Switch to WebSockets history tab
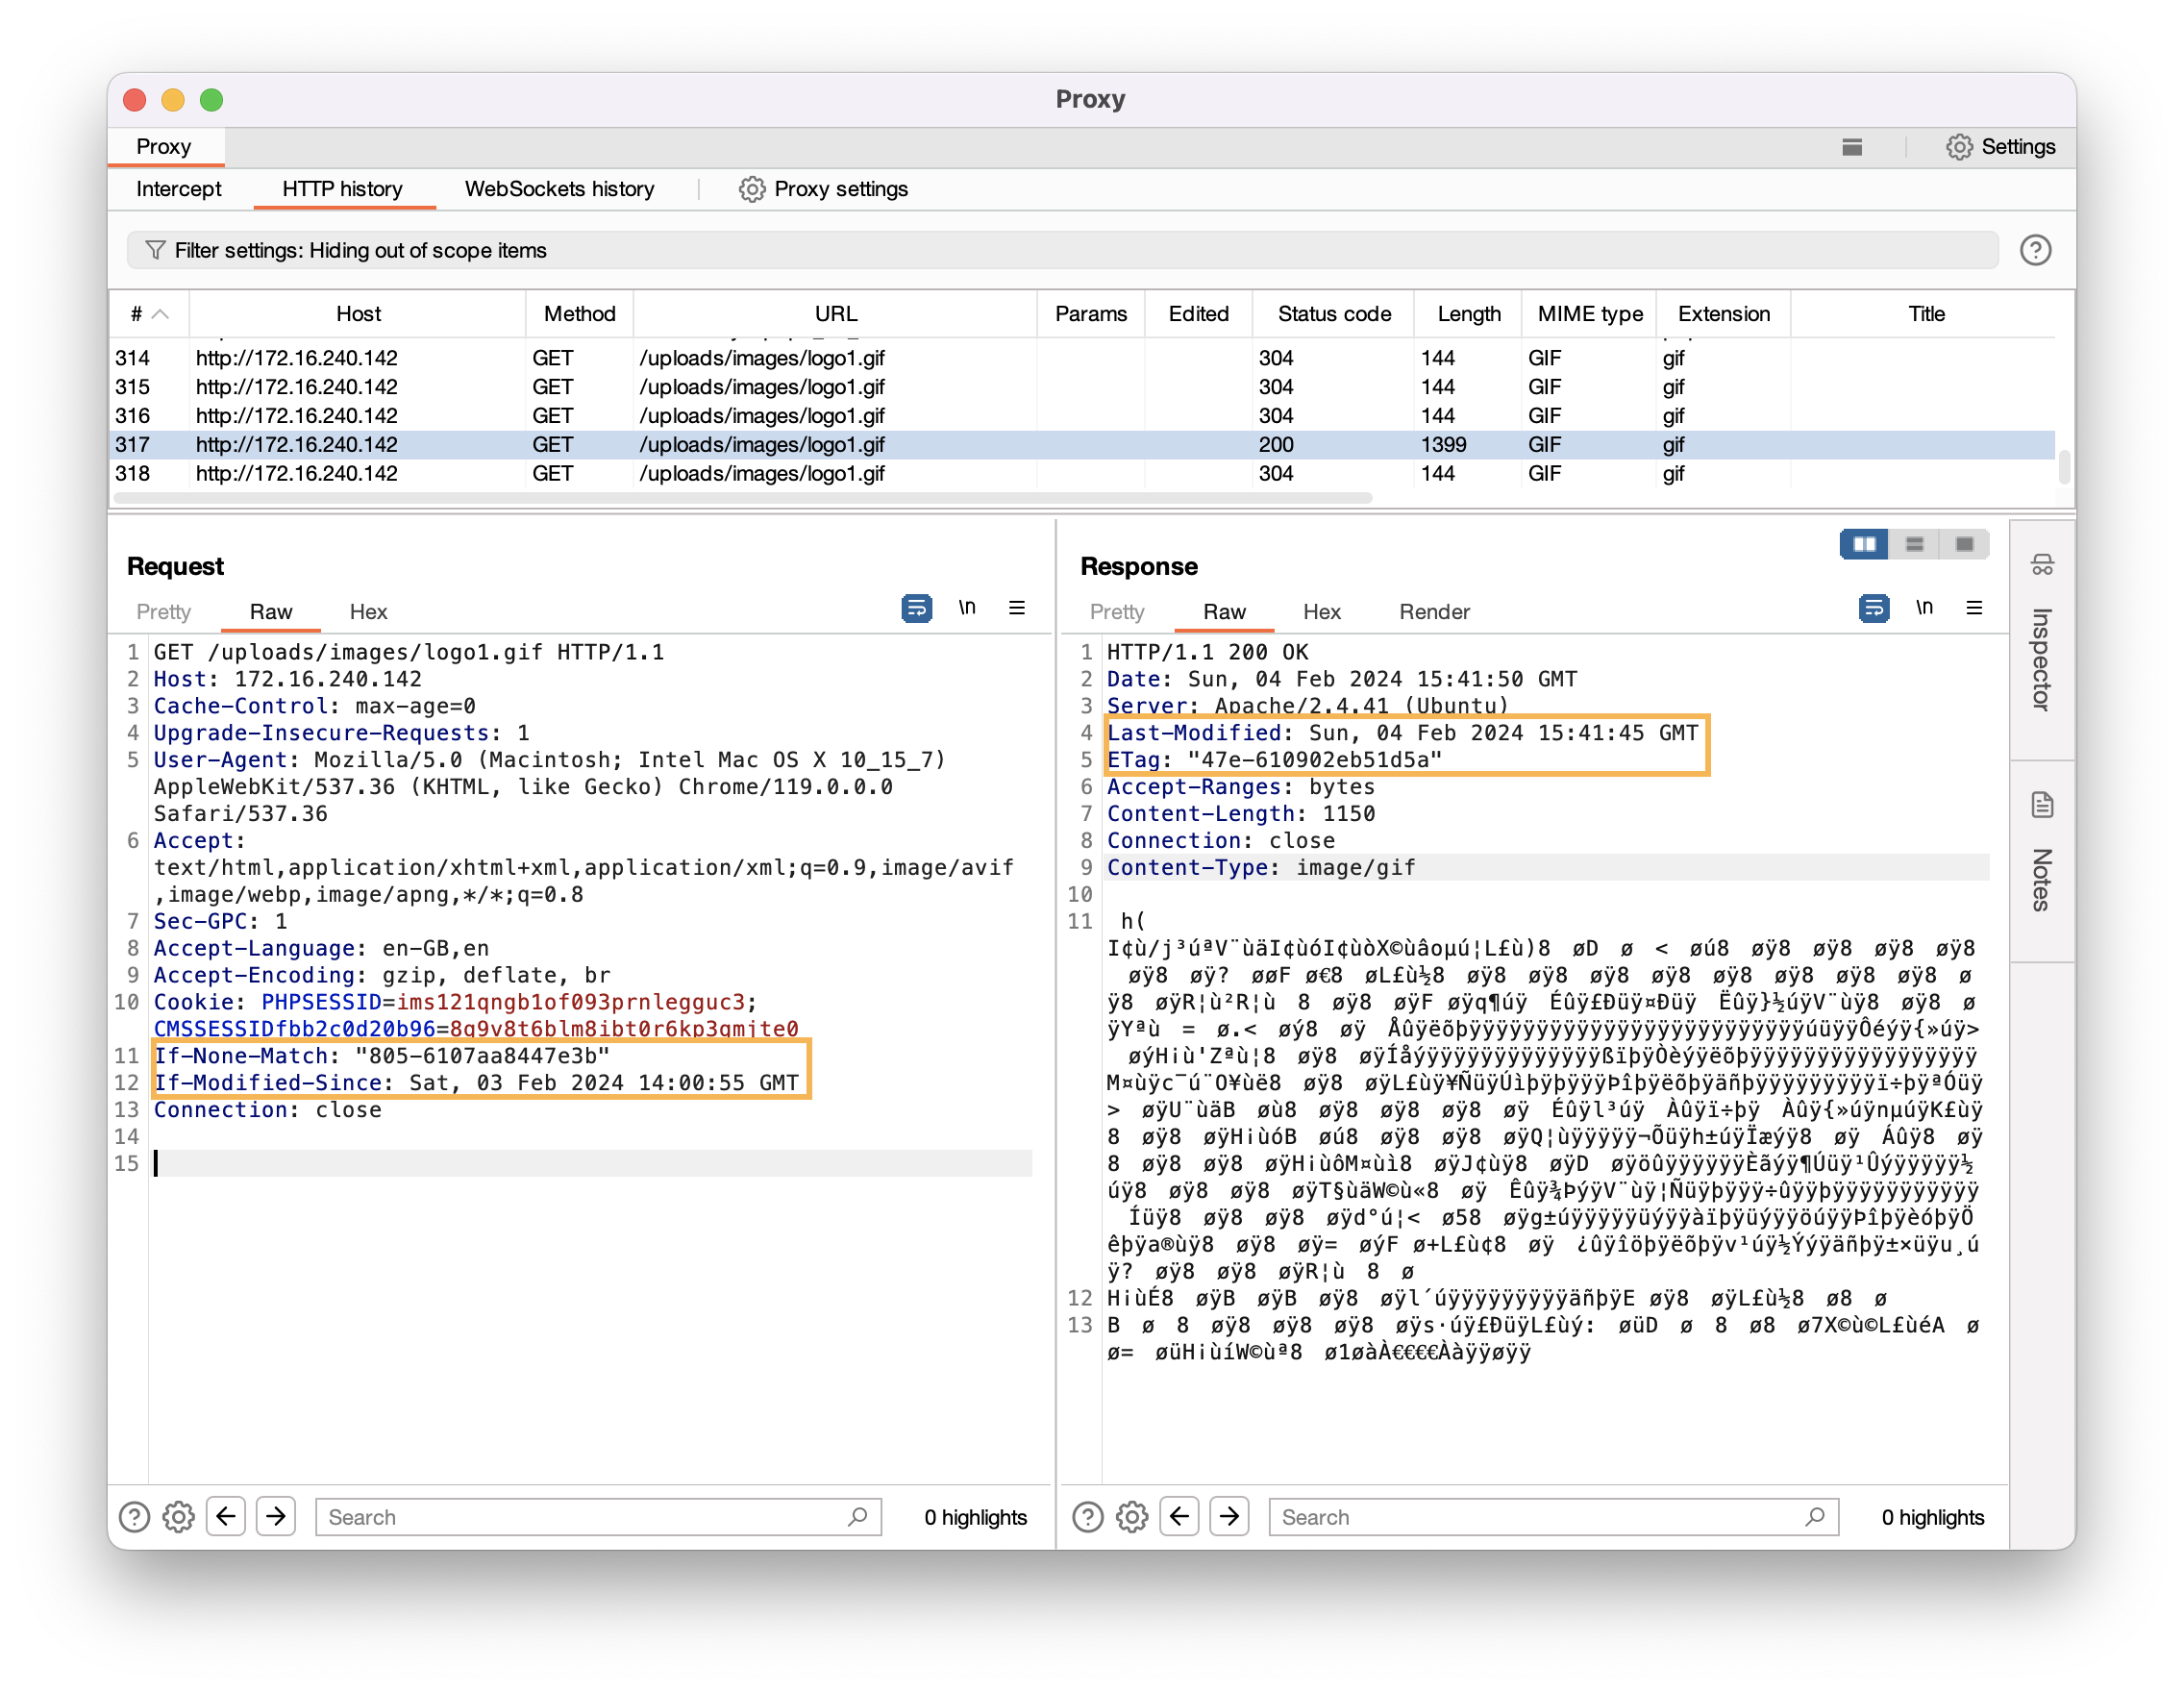The width and height of the screenshot is (2184, 1692). (x=559, y=189)
